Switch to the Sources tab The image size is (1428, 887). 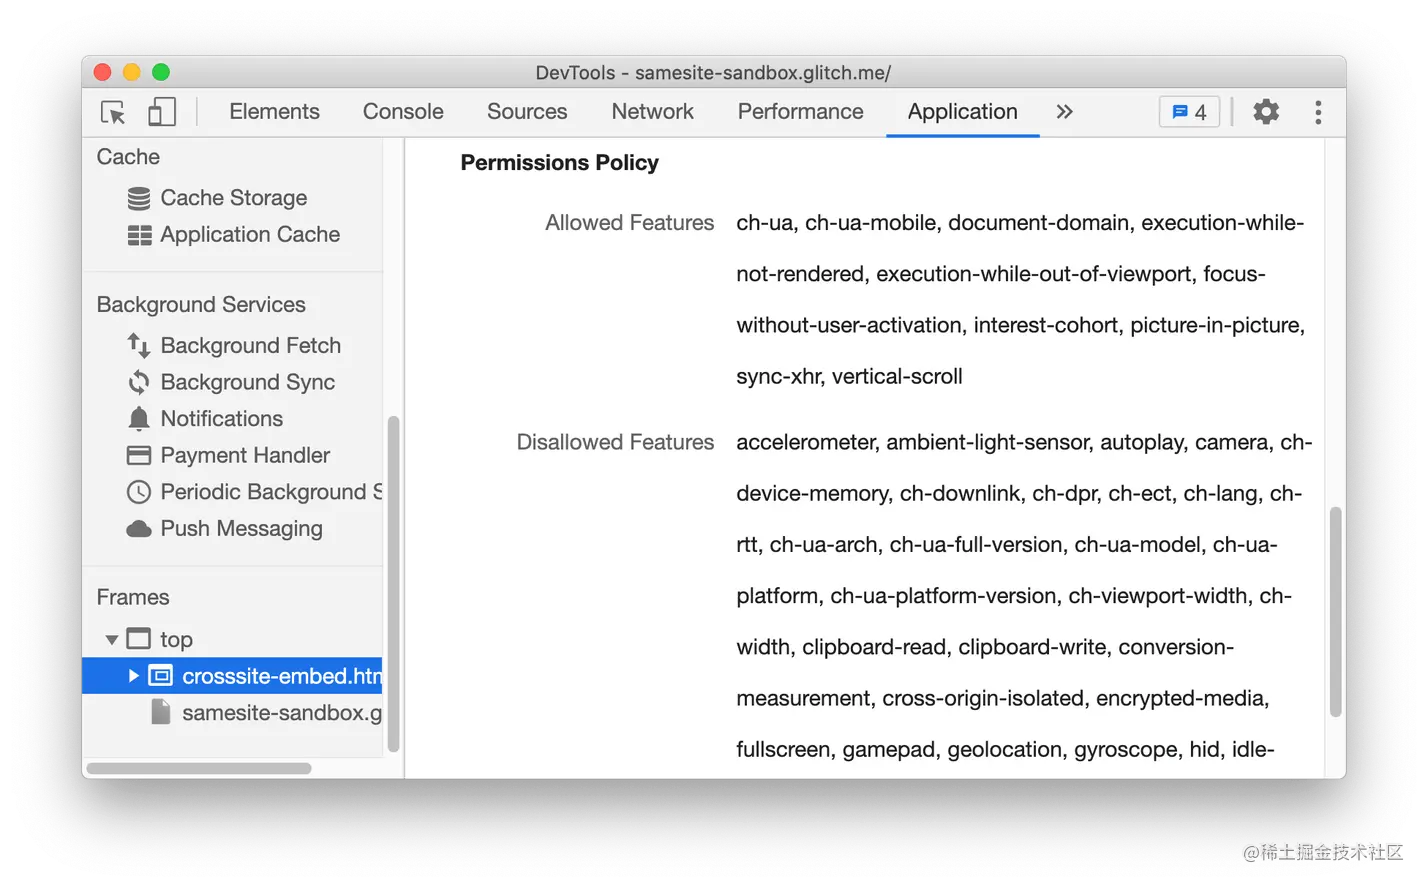point(527,112)
